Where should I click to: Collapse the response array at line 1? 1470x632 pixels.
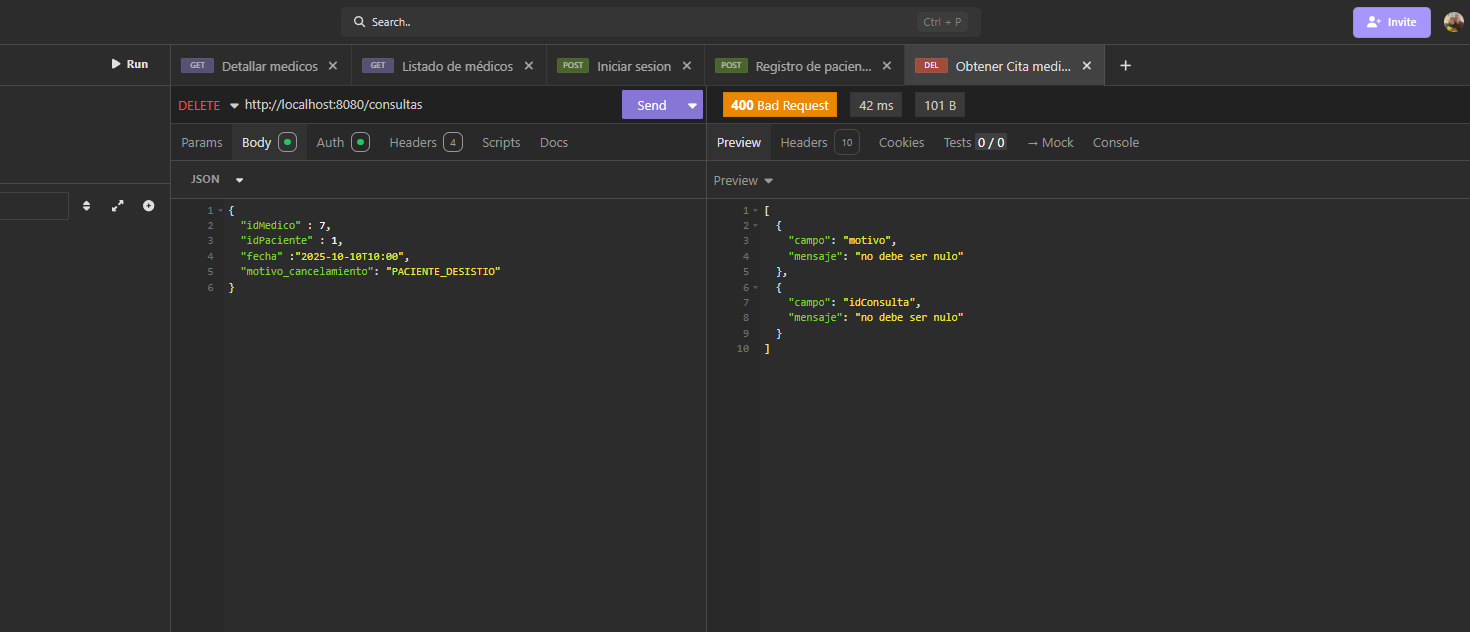(756, 211)
